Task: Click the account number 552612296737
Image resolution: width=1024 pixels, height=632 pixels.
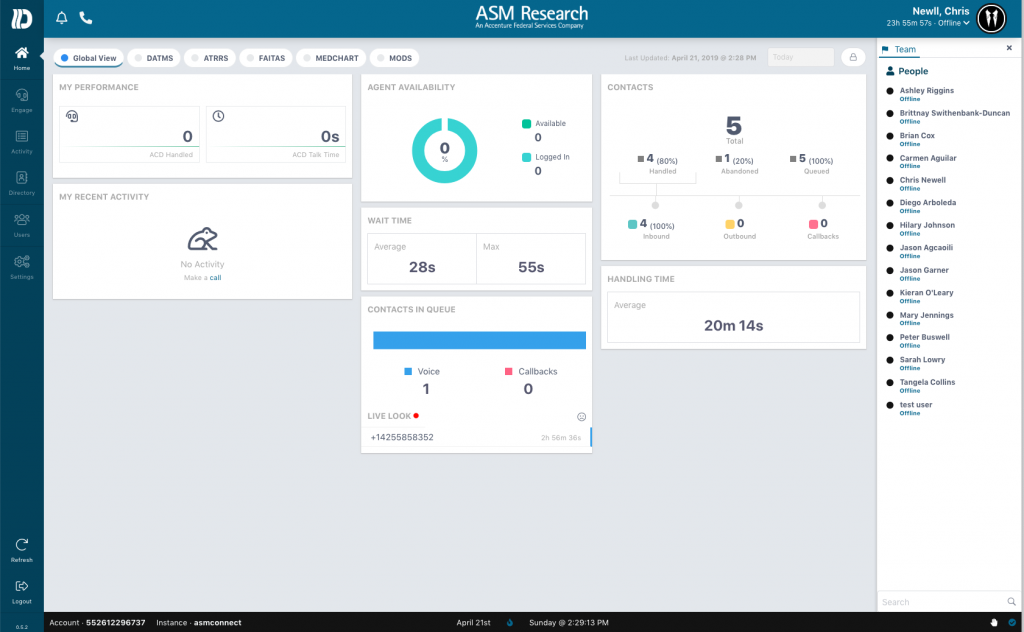Action: tap(116, 622)
